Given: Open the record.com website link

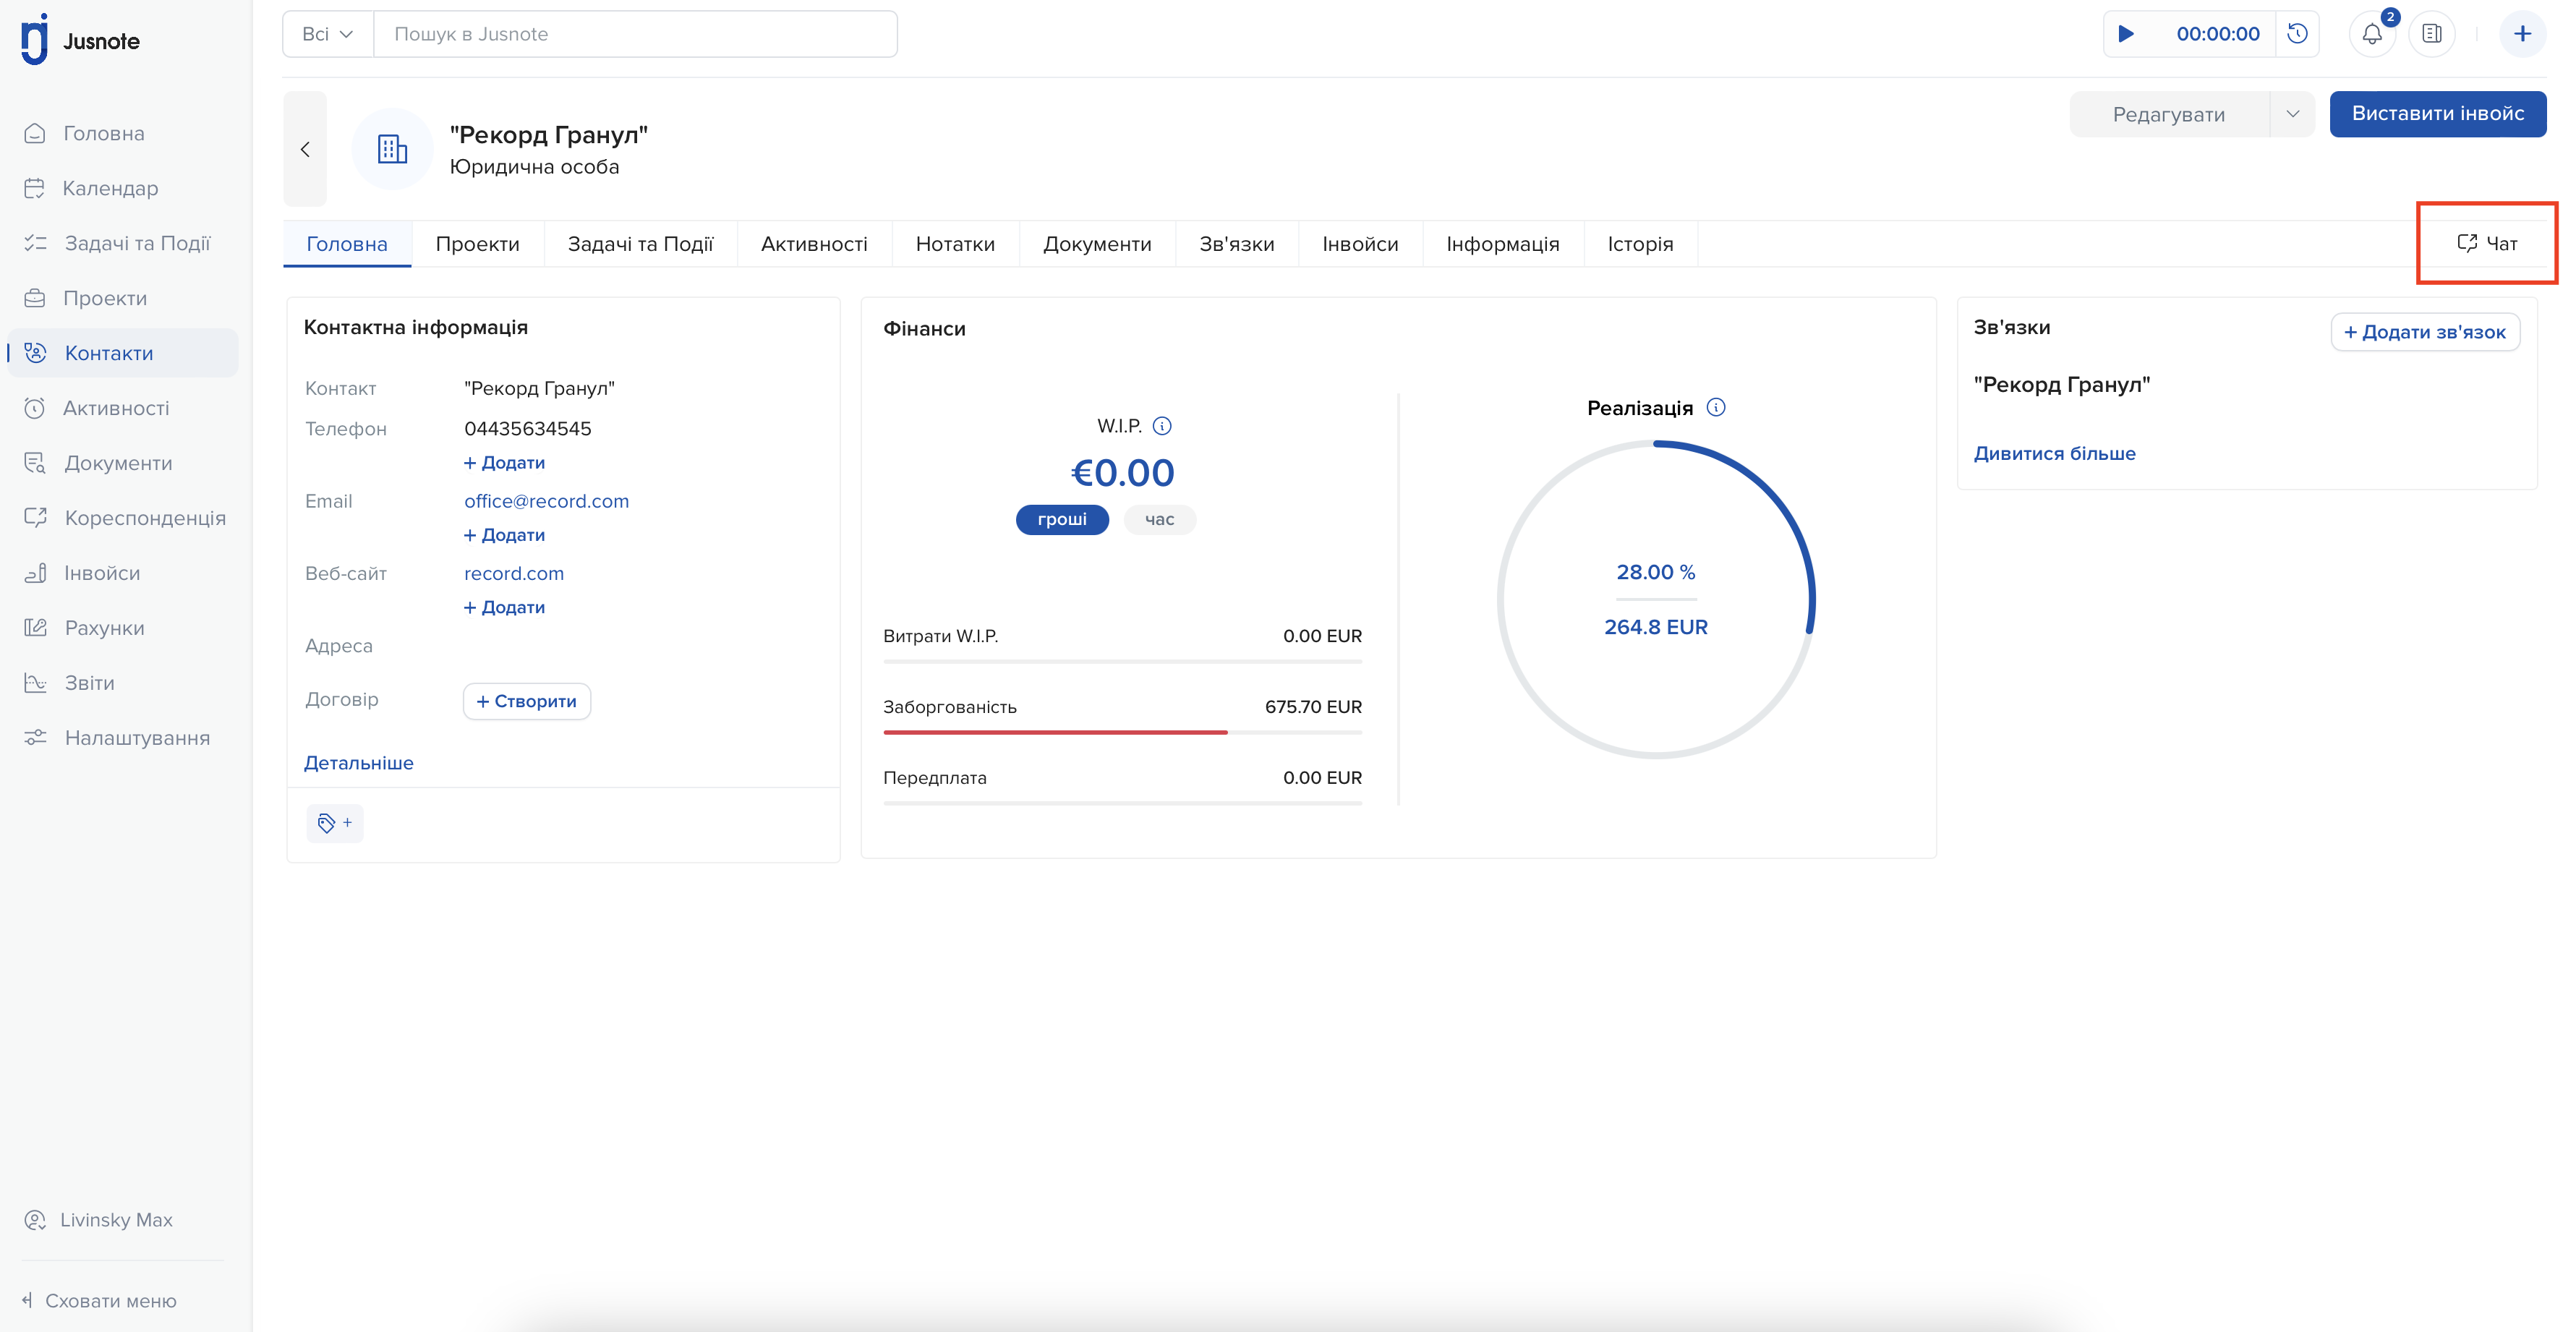Looking at the screenshot, I should (514, 573).
